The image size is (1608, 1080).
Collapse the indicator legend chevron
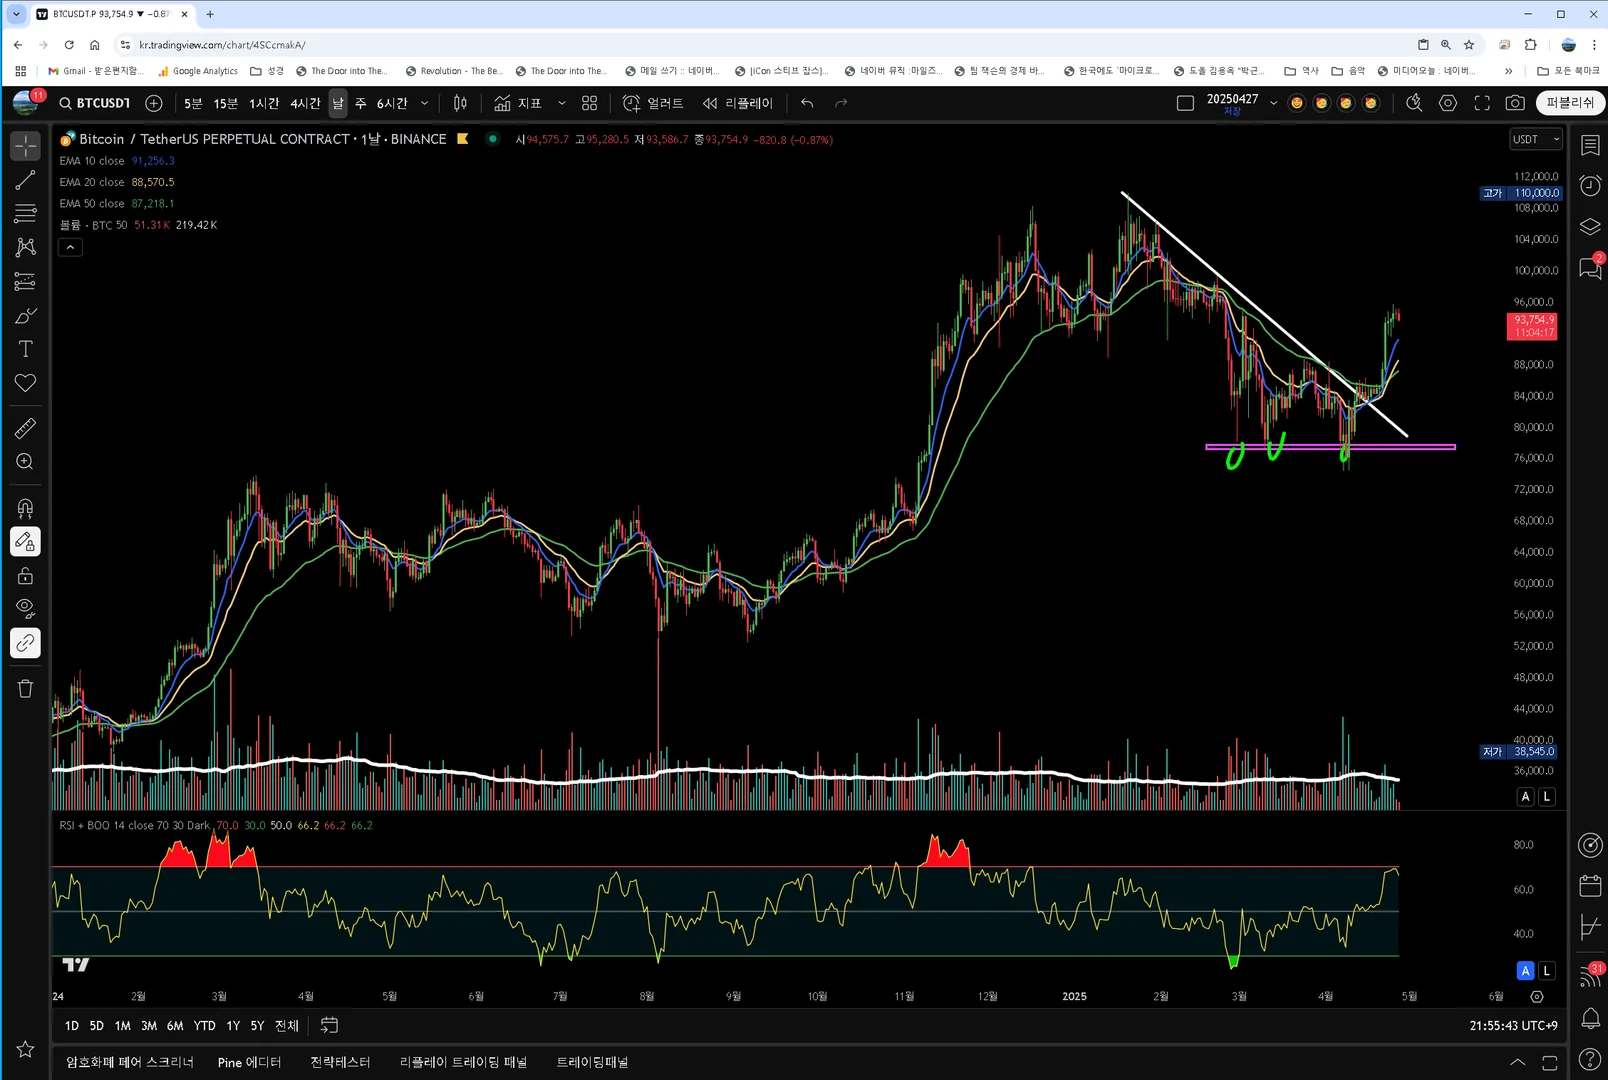(x=70, y=247)
